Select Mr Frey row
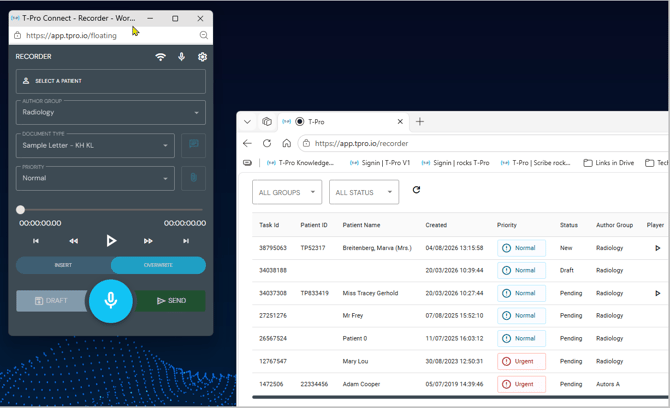670x408 pixels. [460, 316]
